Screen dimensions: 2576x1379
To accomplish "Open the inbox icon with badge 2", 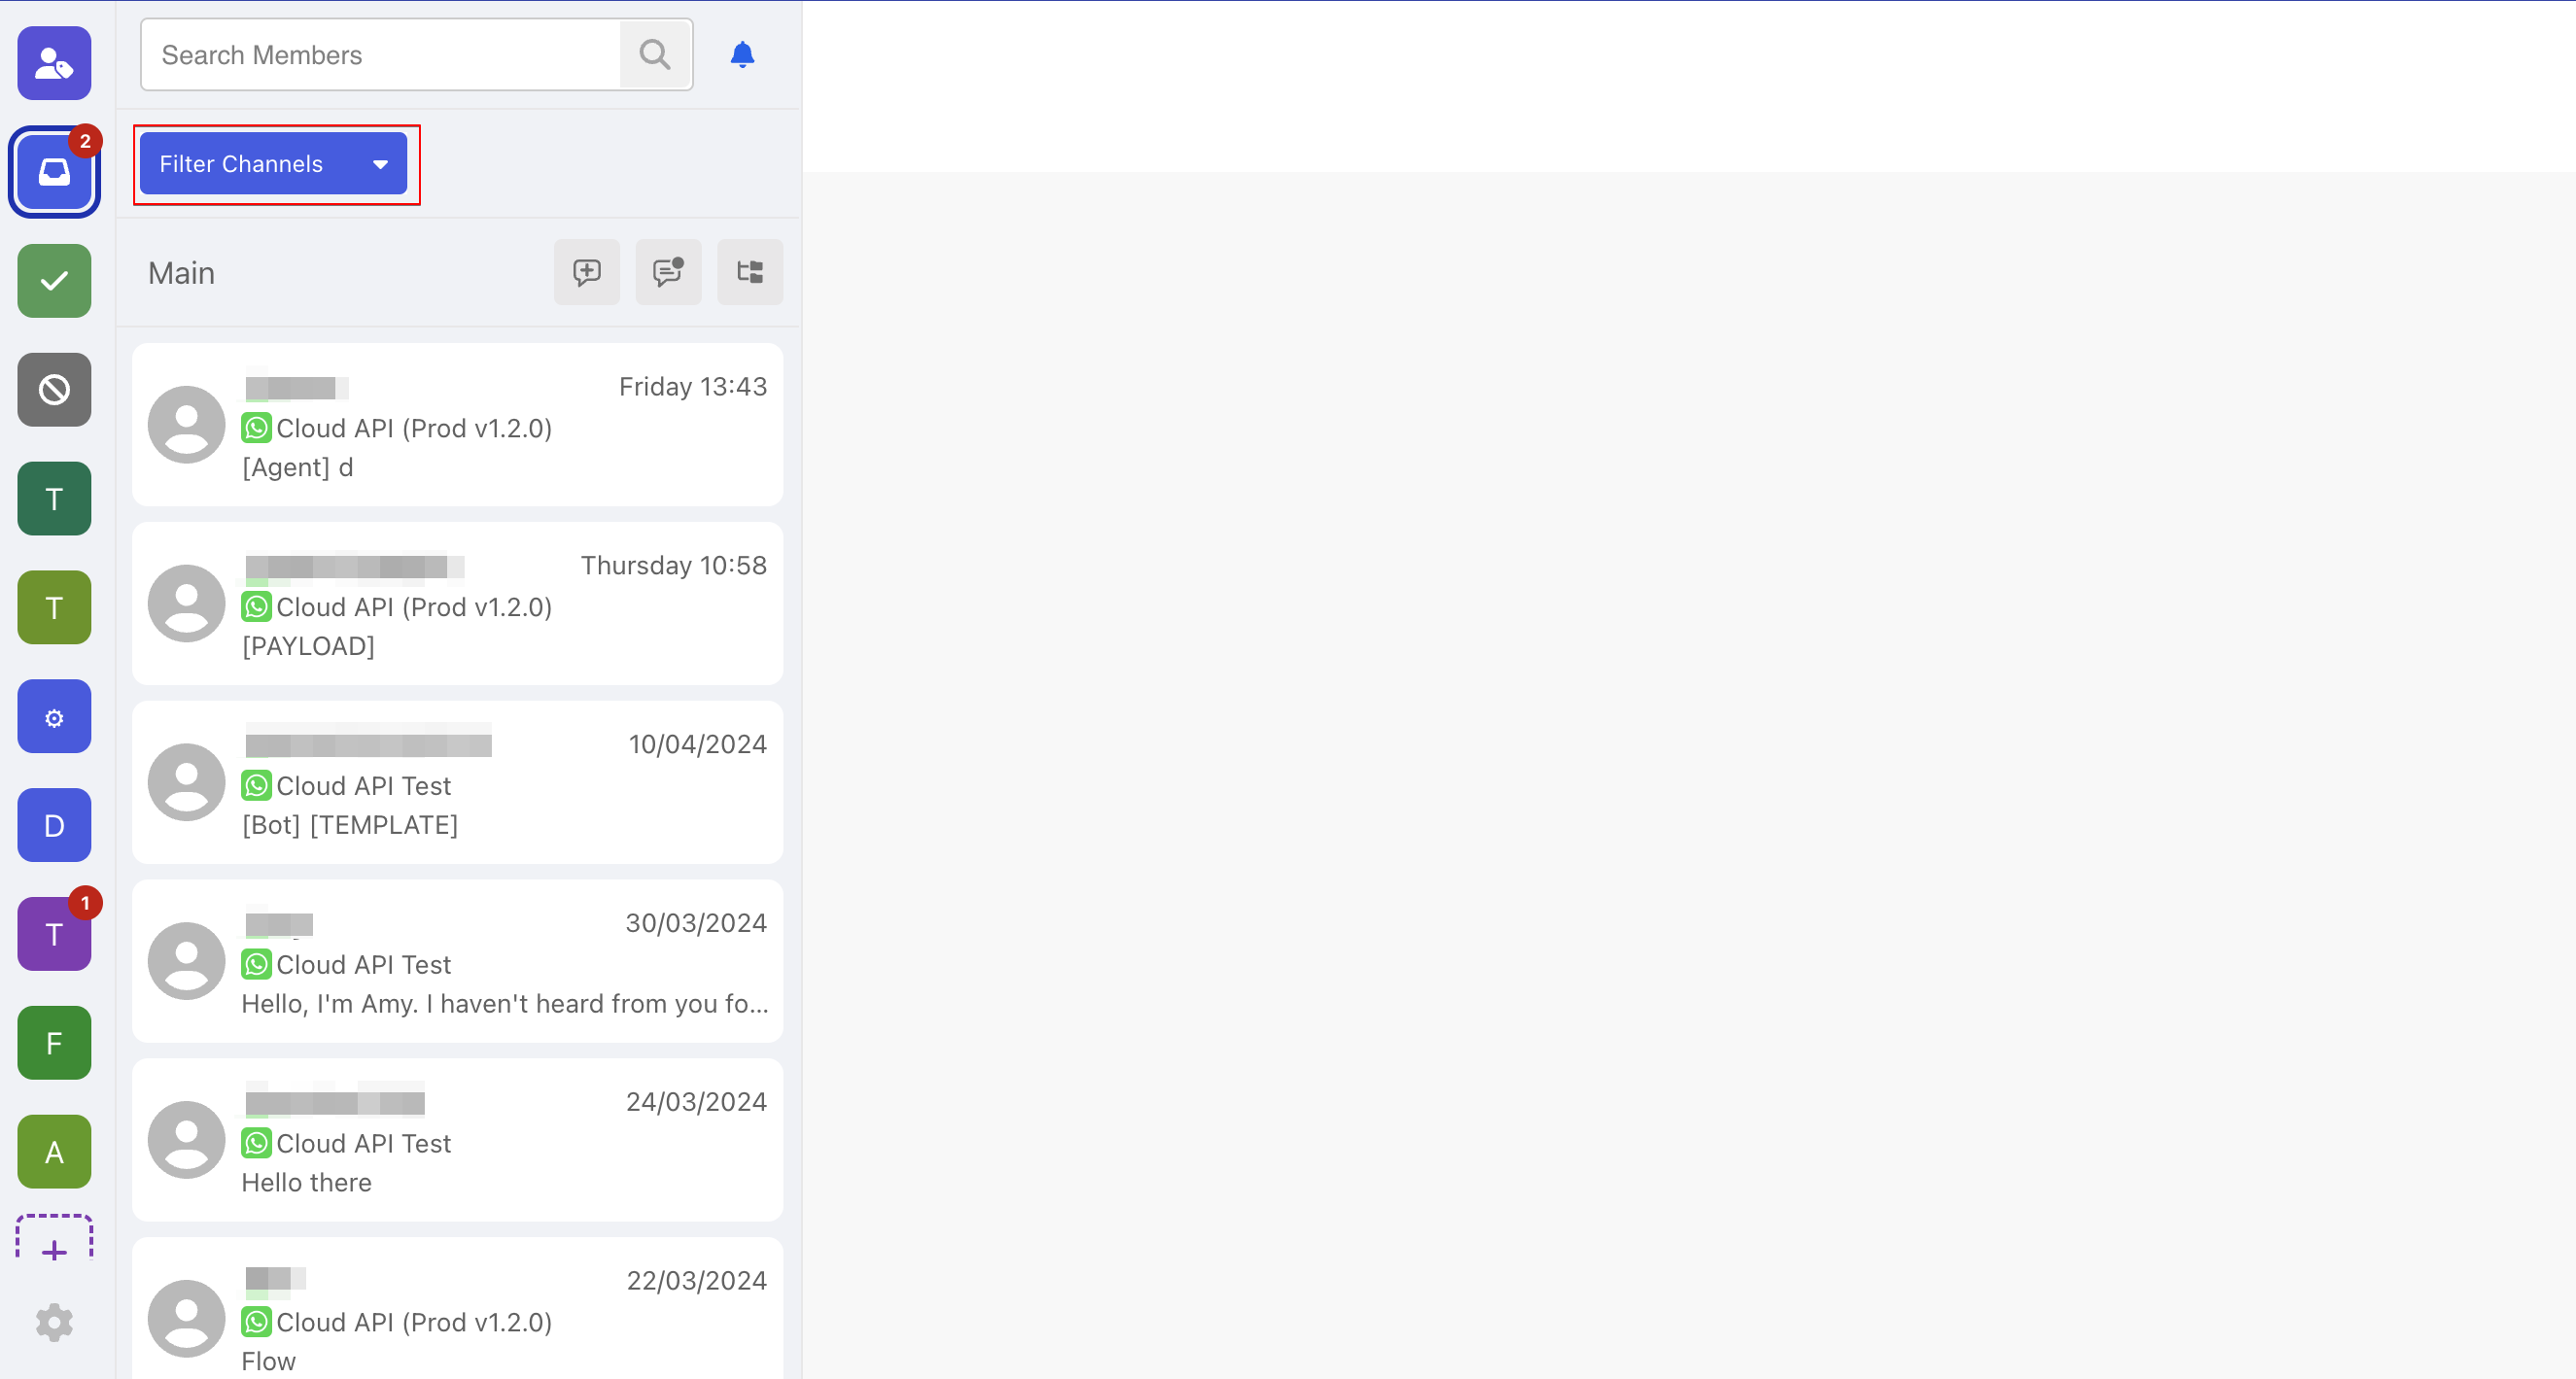I will click(54, 172).
